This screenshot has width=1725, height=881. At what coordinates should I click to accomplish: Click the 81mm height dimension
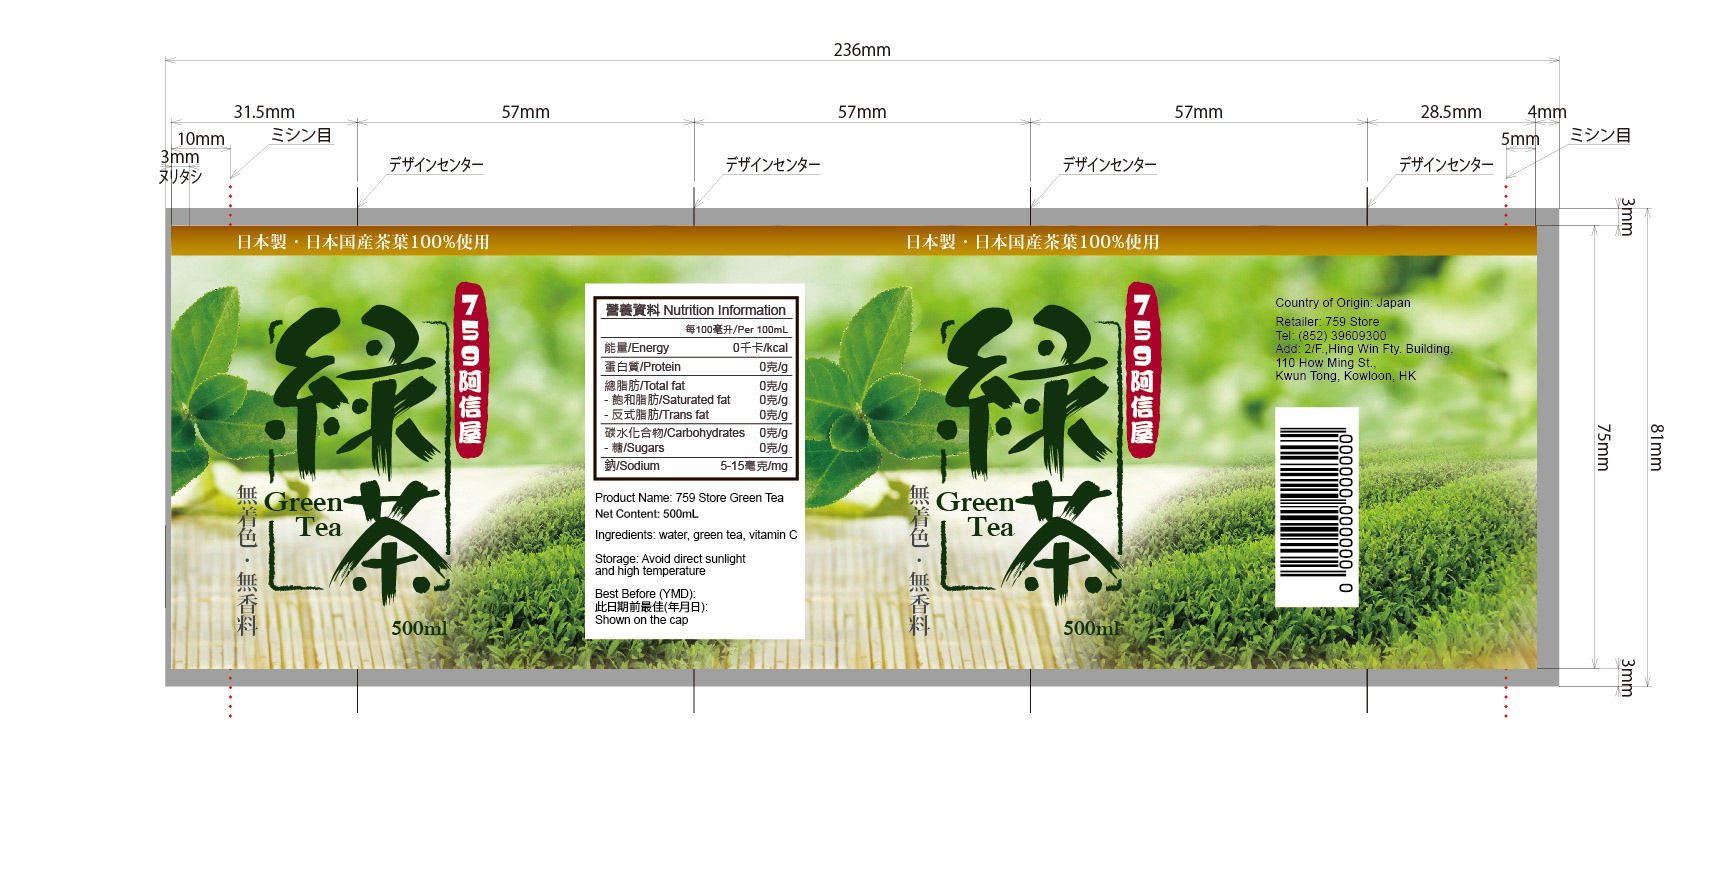pyautogui.click(x=1657, y=447)
